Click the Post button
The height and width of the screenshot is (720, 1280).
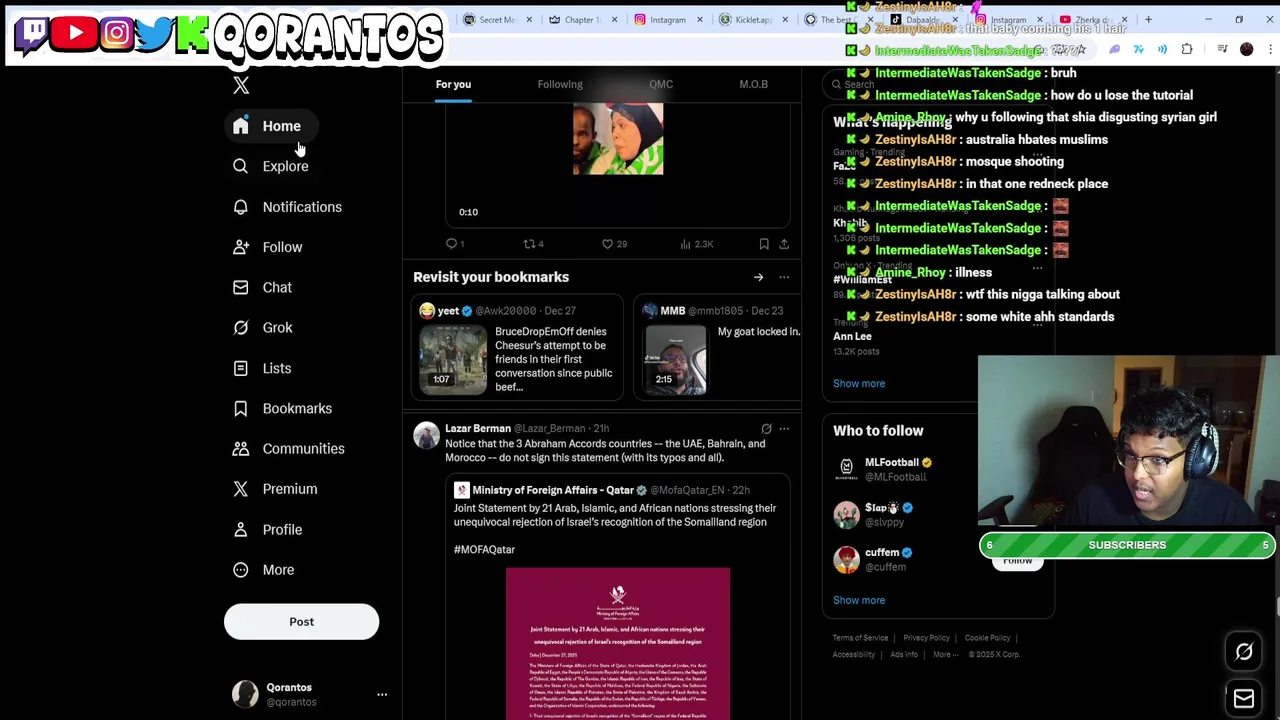coord(301,622)
